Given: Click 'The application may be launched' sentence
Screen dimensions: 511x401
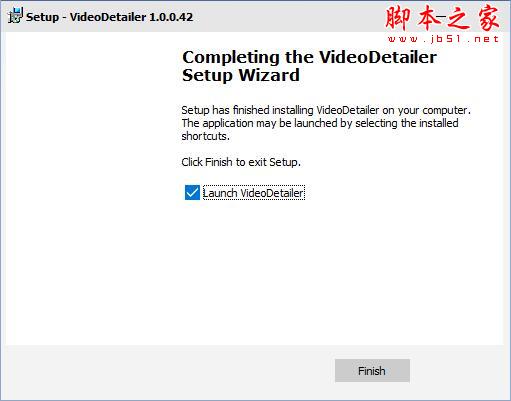Looking at the screenshot, I should 260,123.
